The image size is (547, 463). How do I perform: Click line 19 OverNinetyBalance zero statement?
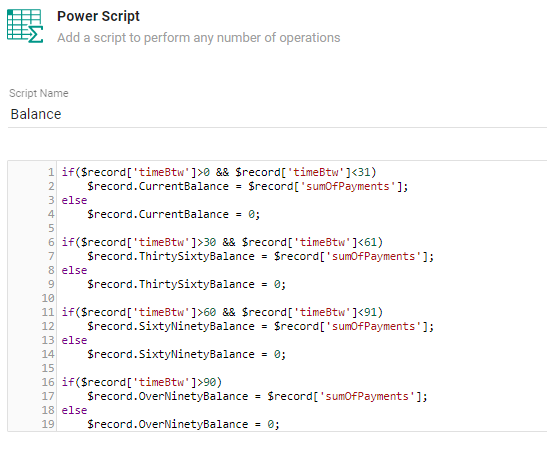pyautogui.click(x=183, y=424)
